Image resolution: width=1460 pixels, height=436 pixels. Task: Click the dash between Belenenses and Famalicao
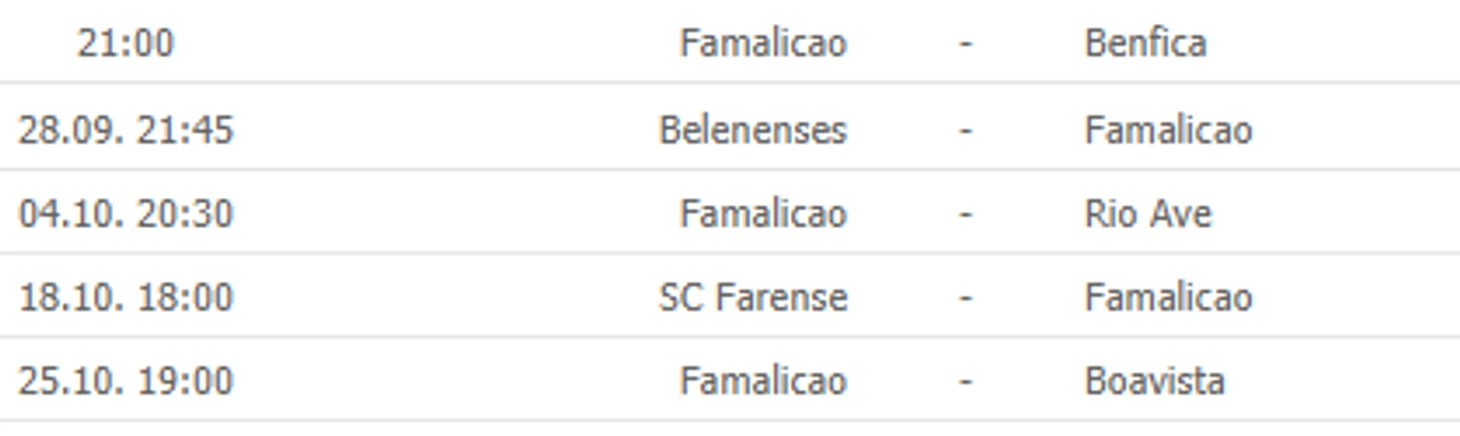(x=965, y=131)
